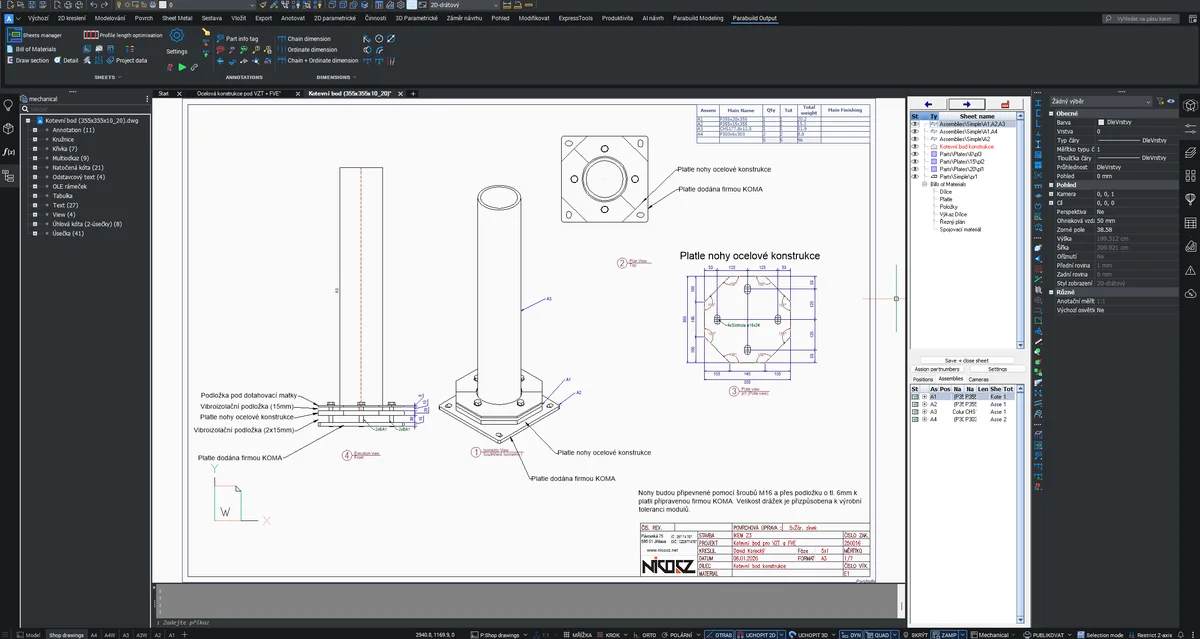Expand the Annotation (11) tree node
Screen dimensions: 1200x639
[x=34, y=130]
